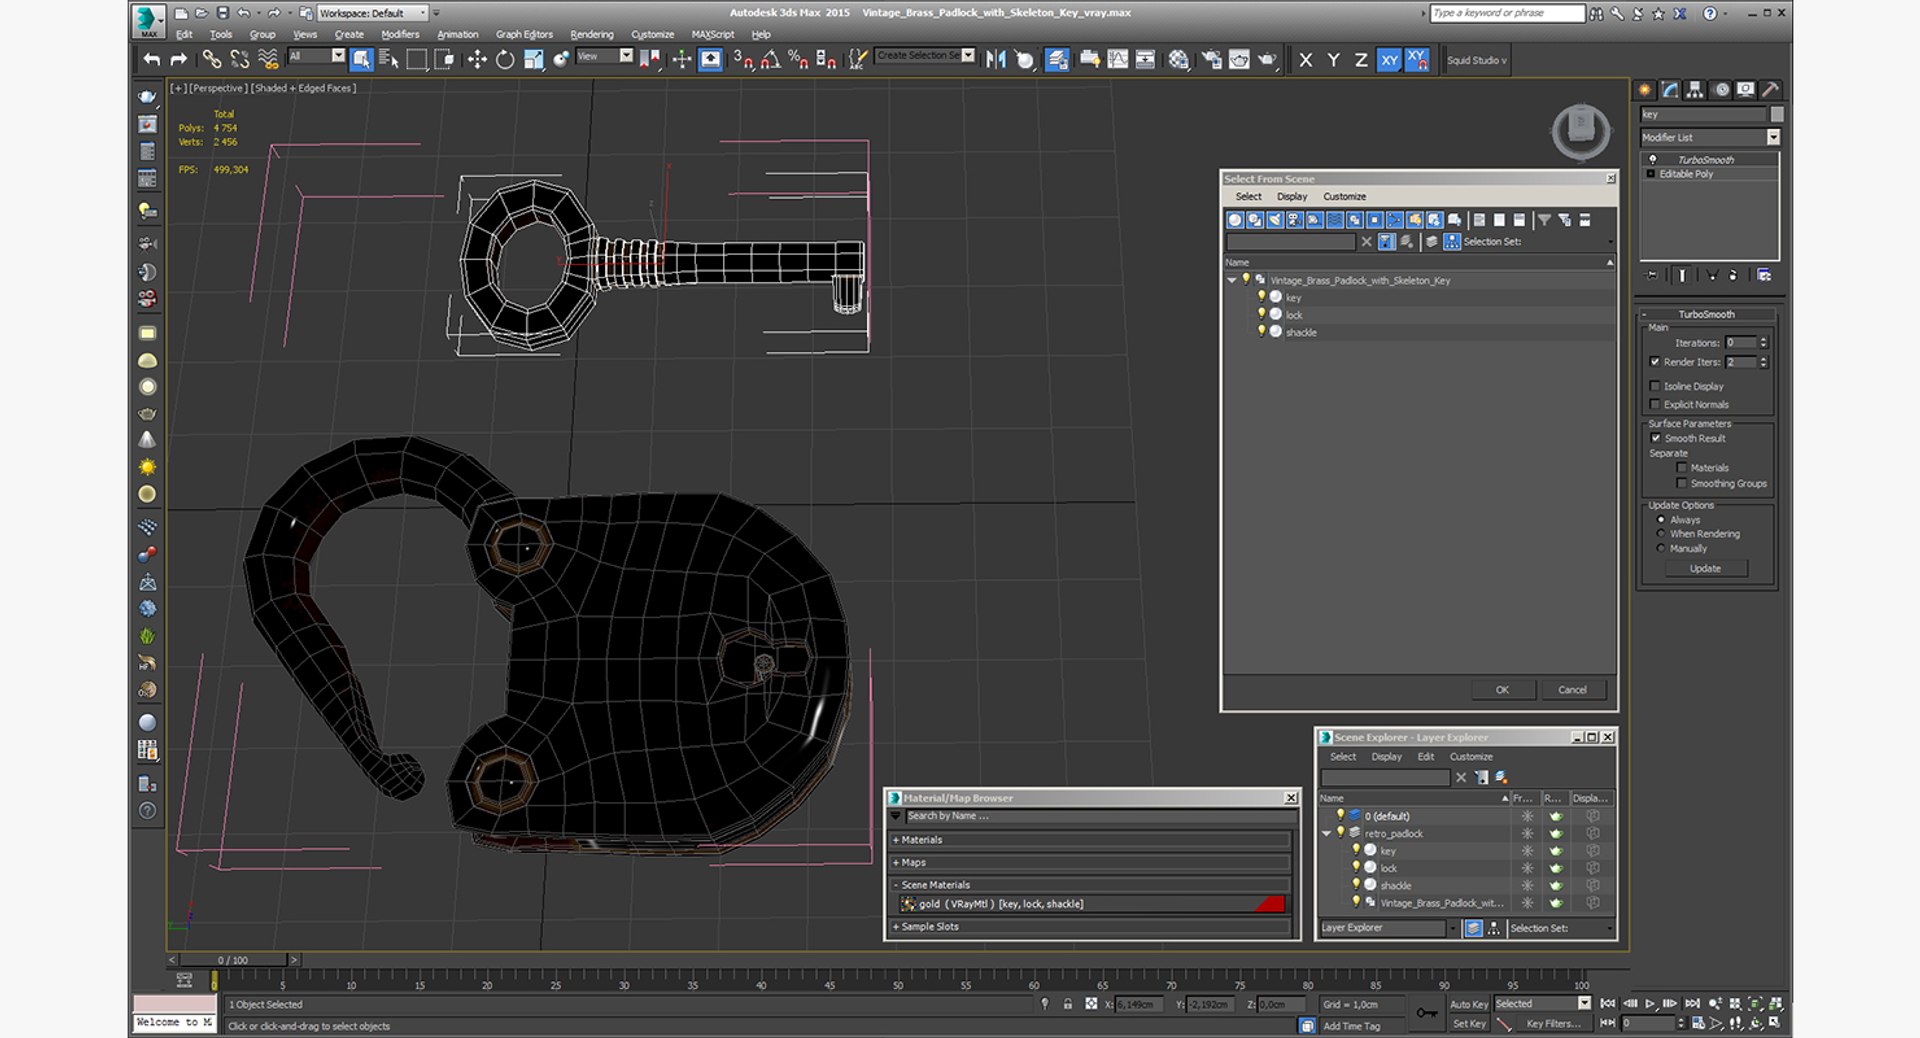Click OK in Select From Scene dialog
Image resolution: width=1920 pixels, height=1038 pixels.
[x=1502, y=690]
